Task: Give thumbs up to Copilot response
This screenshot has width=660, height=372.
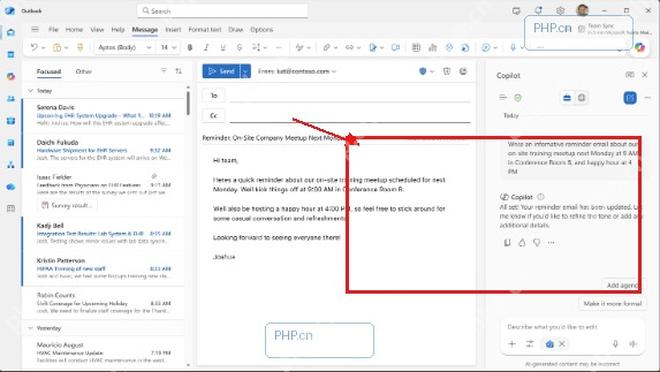Action: pyautogui.click(x=522, y=242)
